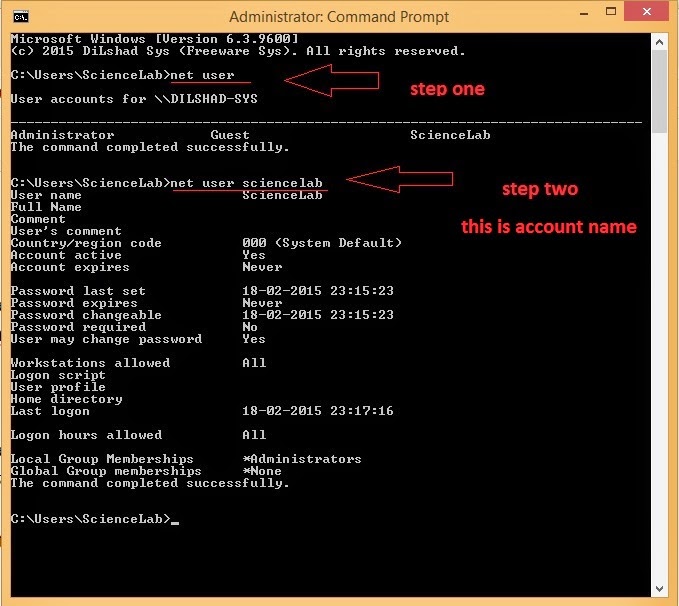Viewport: 679px width, 606px height.
Task: Click the 'Never' value for Account expires
Action: click(262, 267)
